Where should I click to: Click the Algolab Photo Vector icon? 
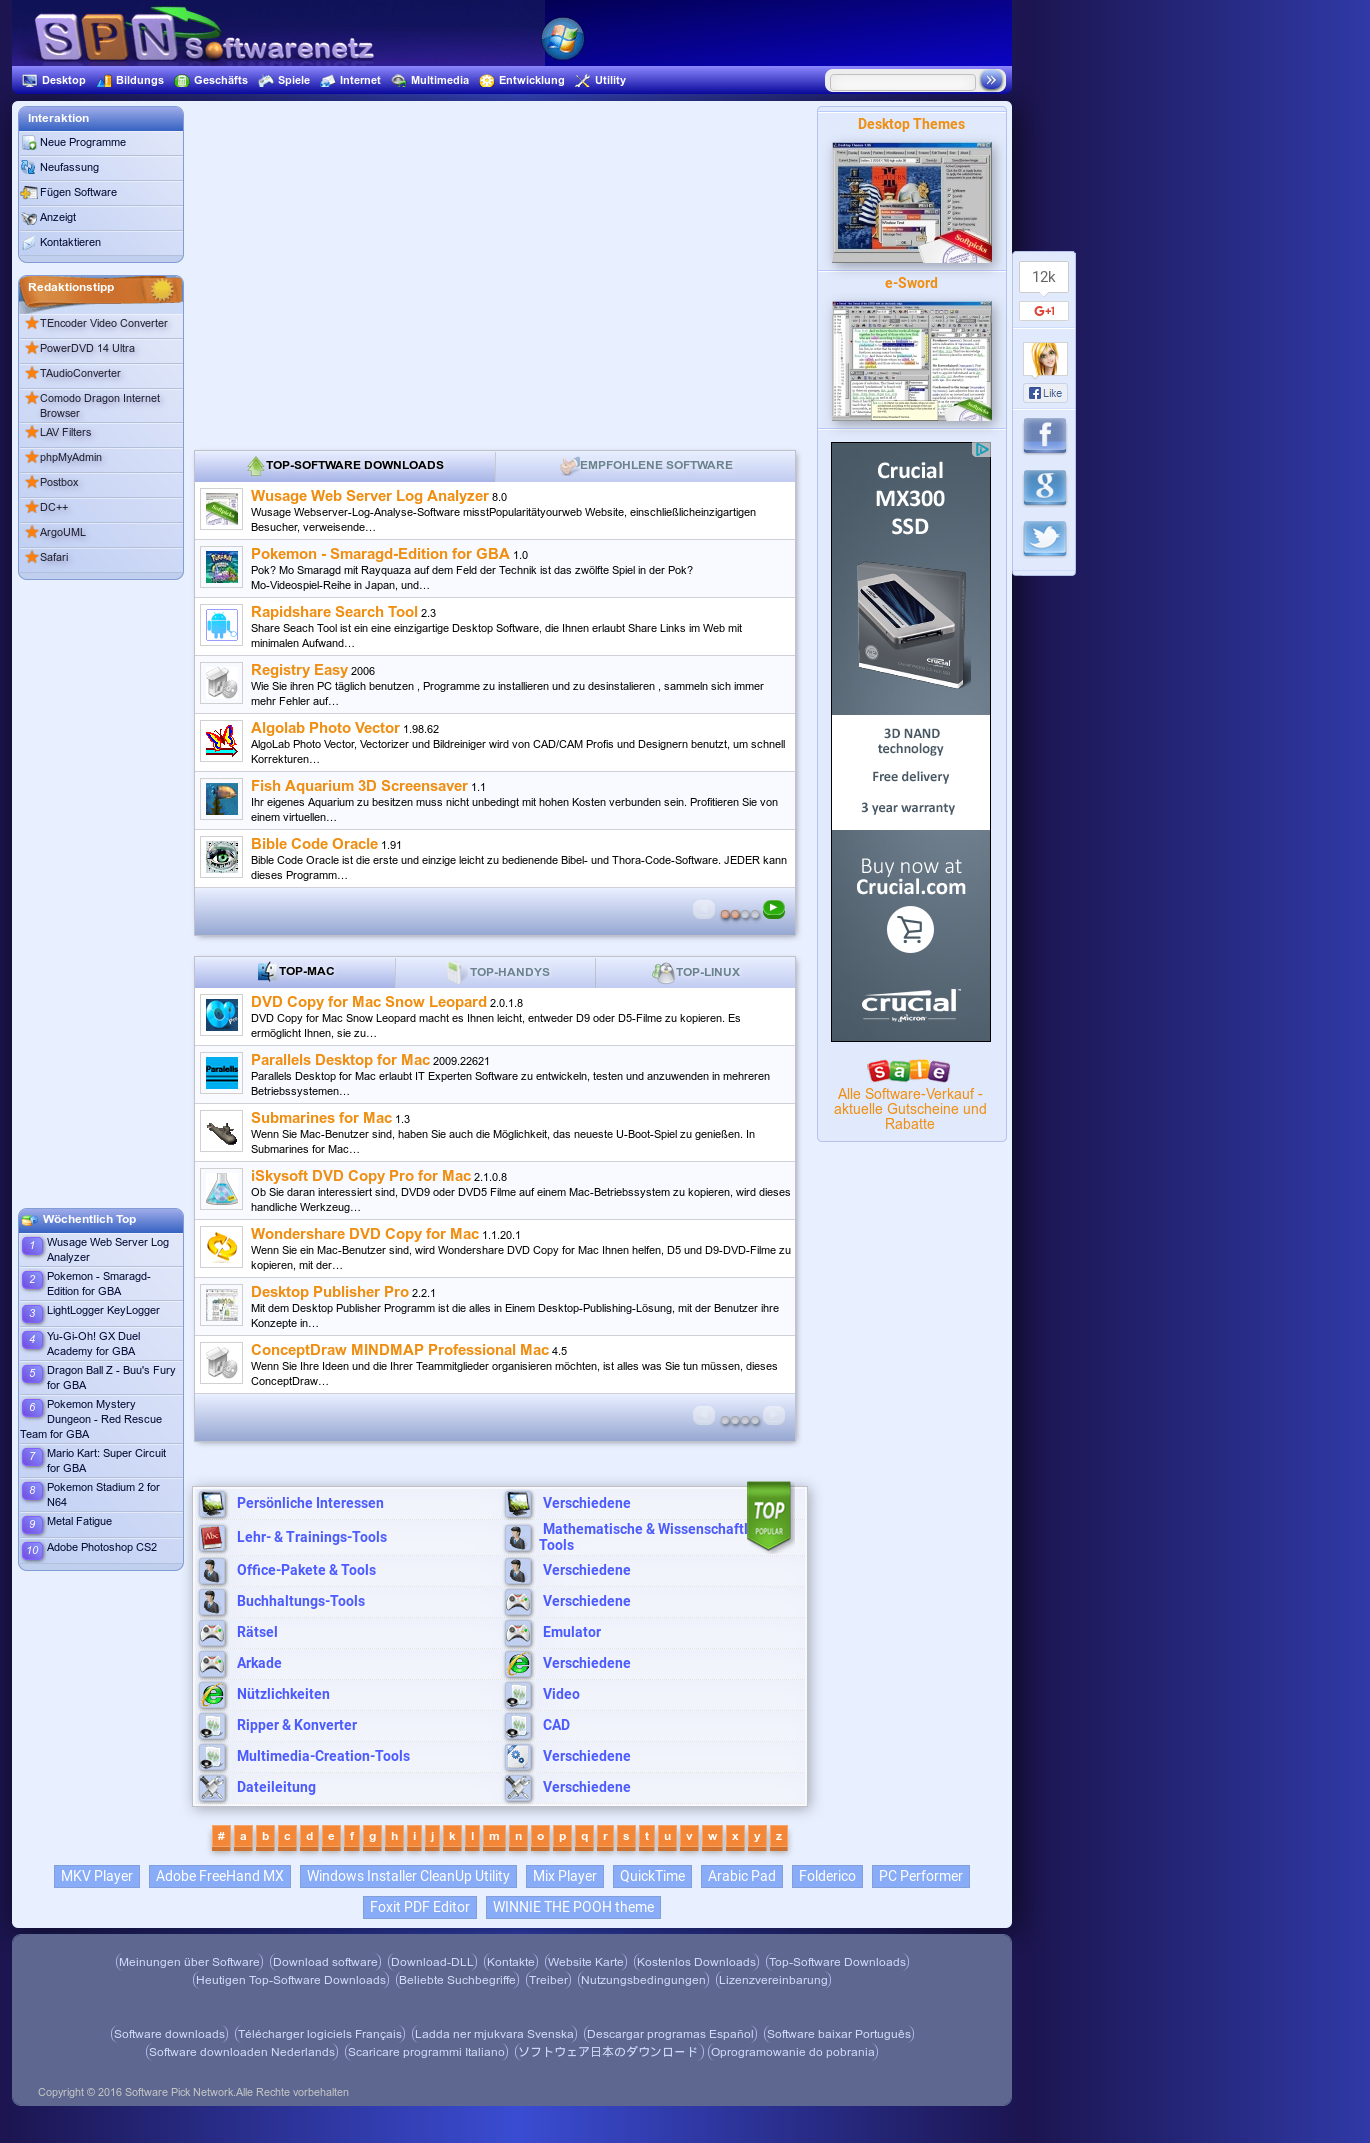coord(221,742)
